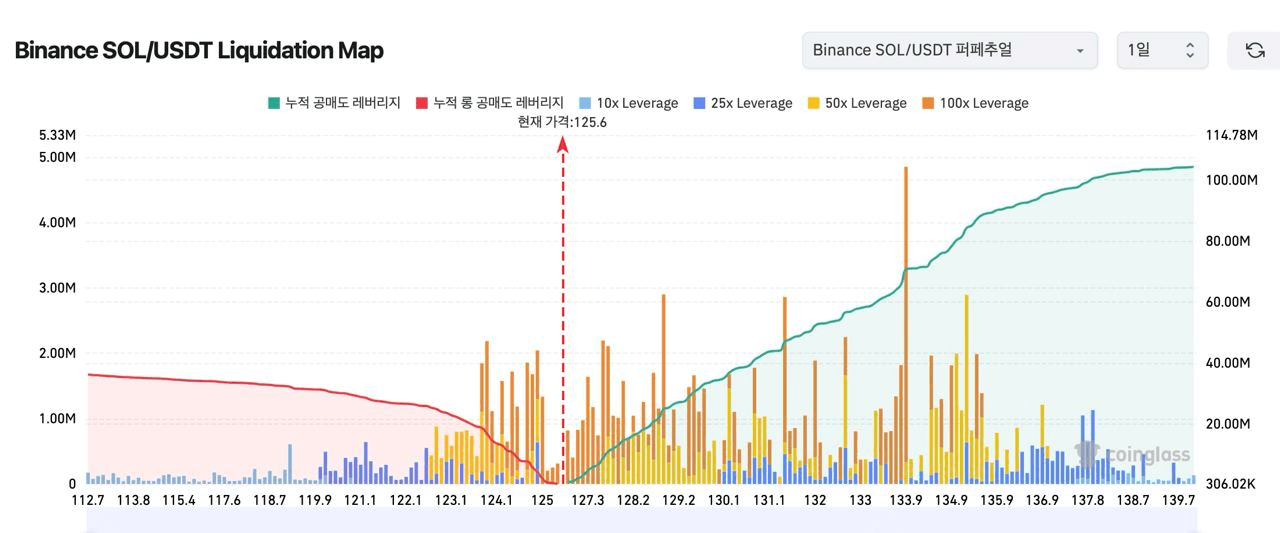Click the 100.00M right axis label
This screenshot has height=533, width=1280.
[1230, 180]
